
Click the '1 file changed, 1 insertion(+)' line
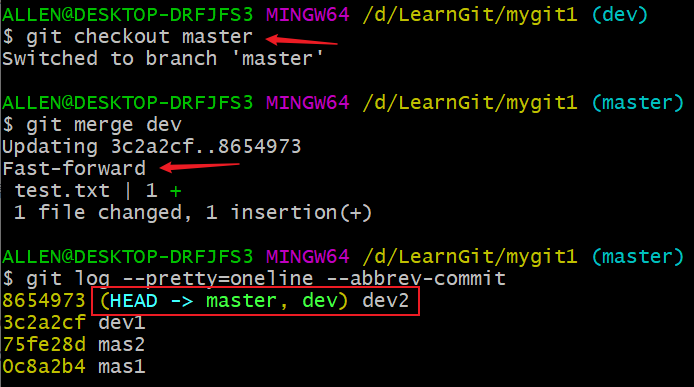(193, 213)
